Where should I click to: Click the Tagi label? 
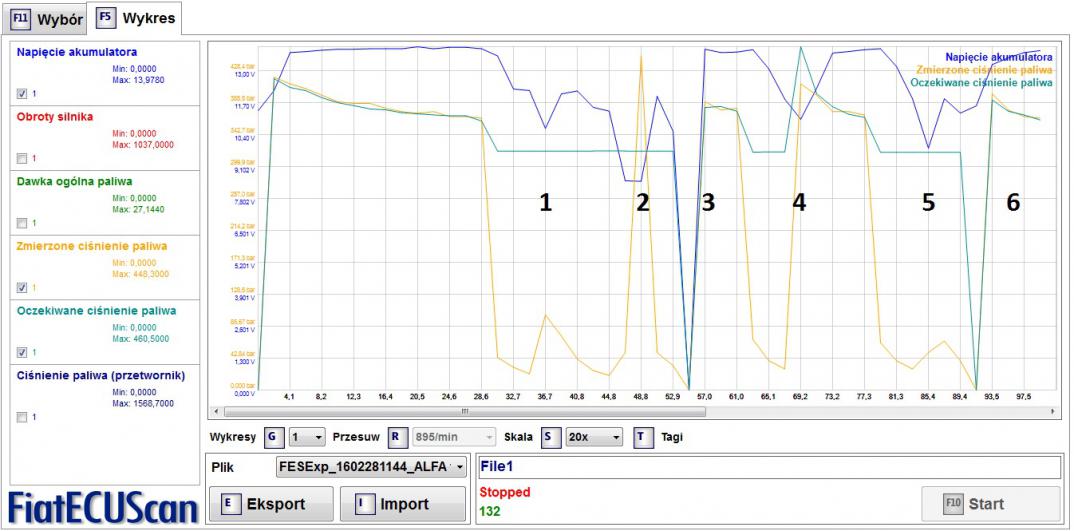(x=672, y=436)
